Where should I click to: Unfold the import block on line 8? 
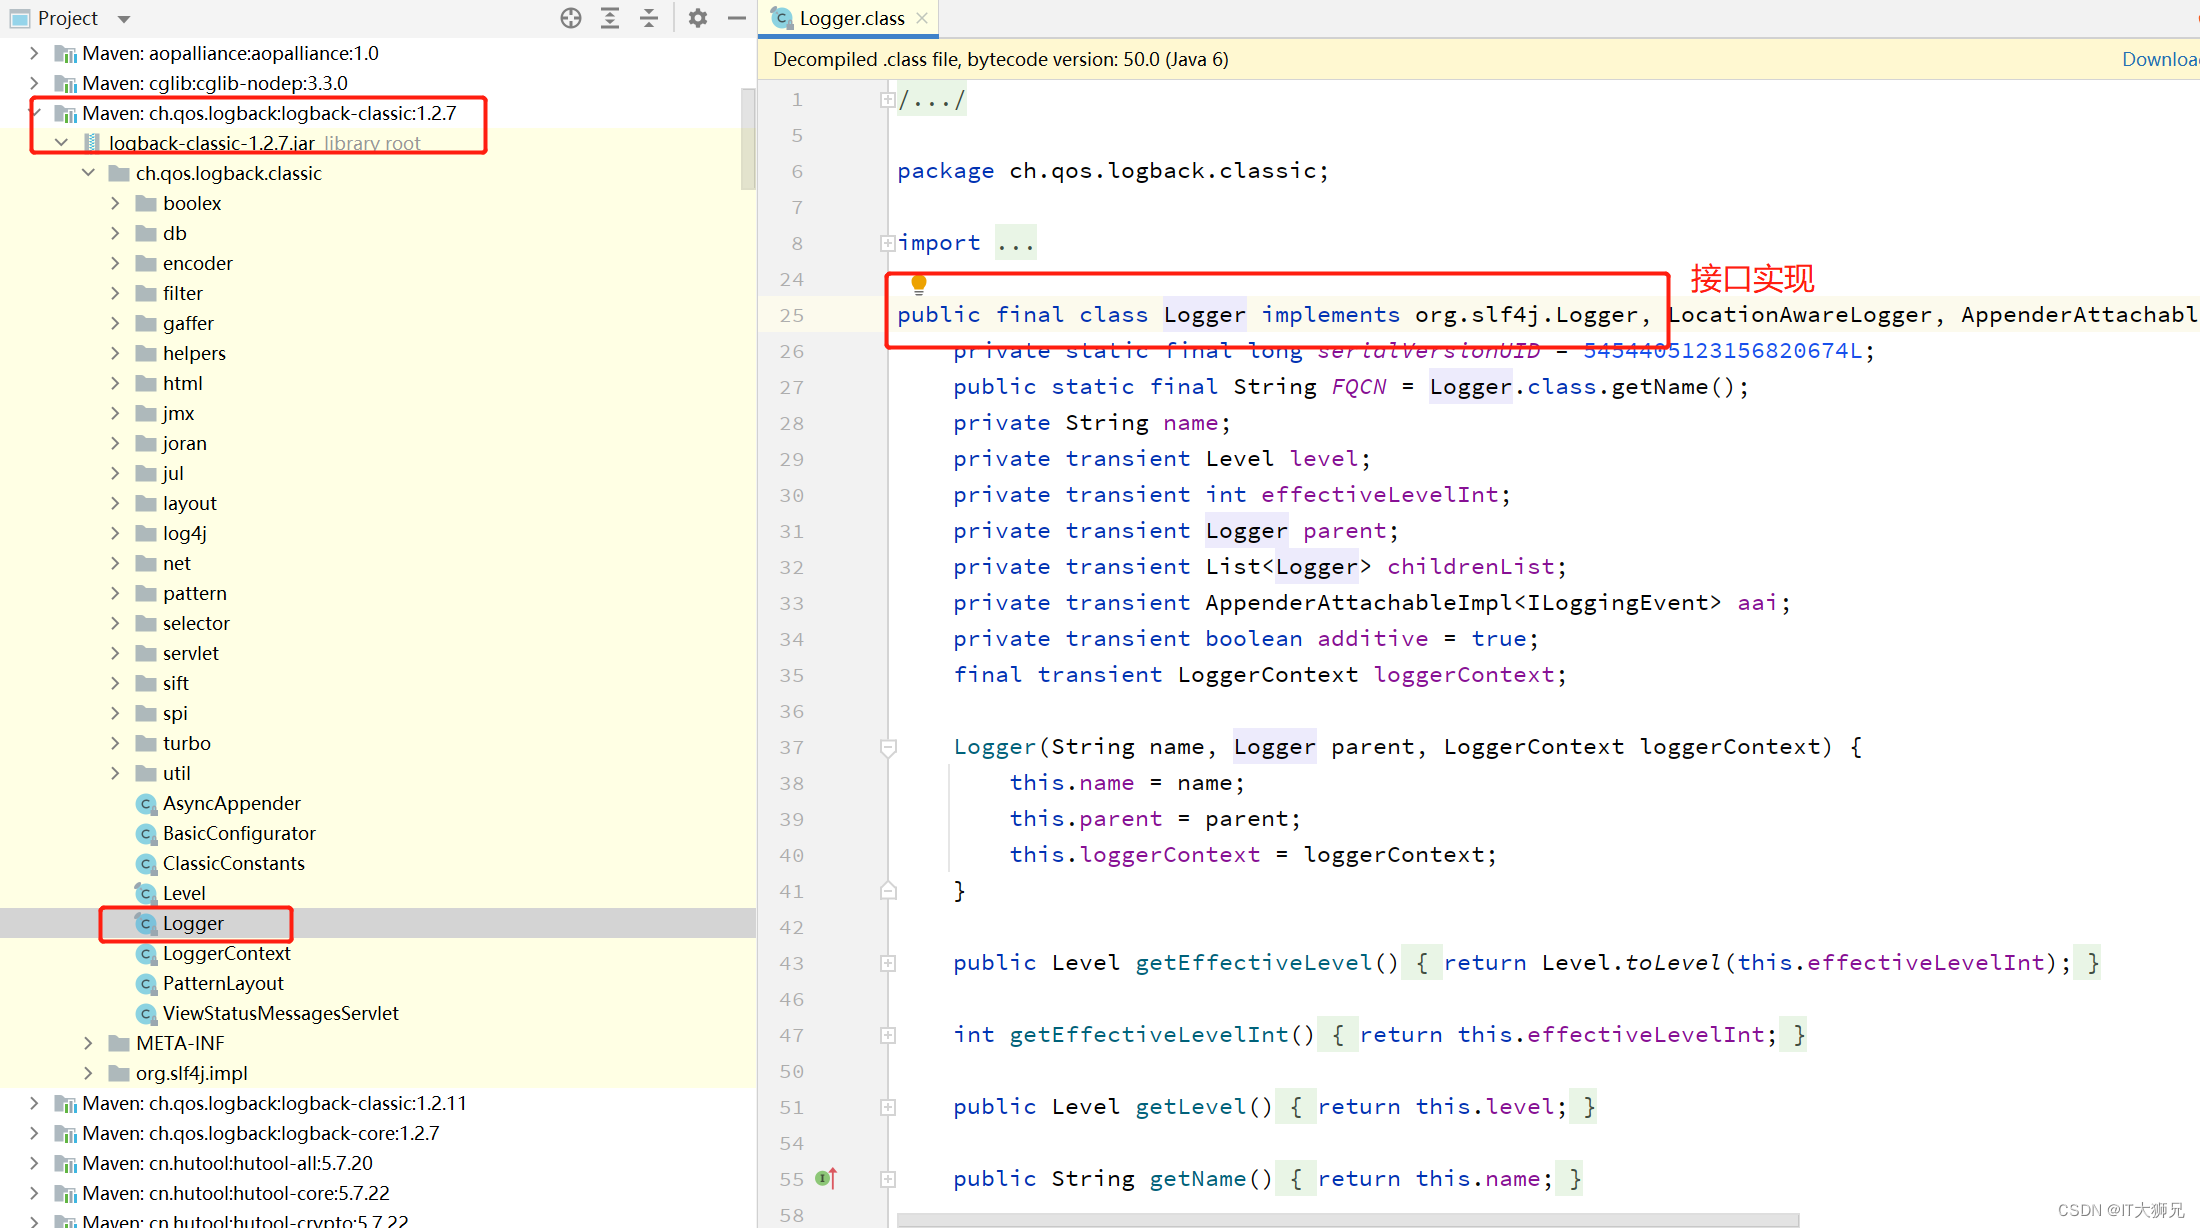click(x=887, y=243)
